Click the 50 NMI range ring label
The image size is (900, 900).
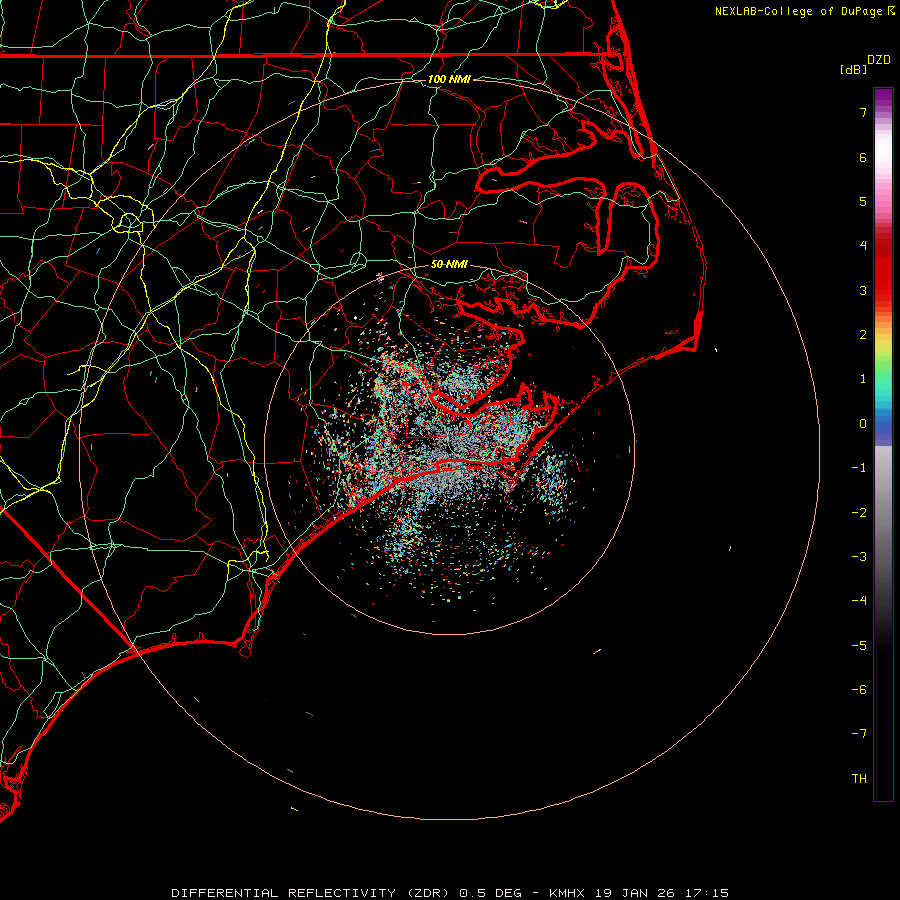449,264
